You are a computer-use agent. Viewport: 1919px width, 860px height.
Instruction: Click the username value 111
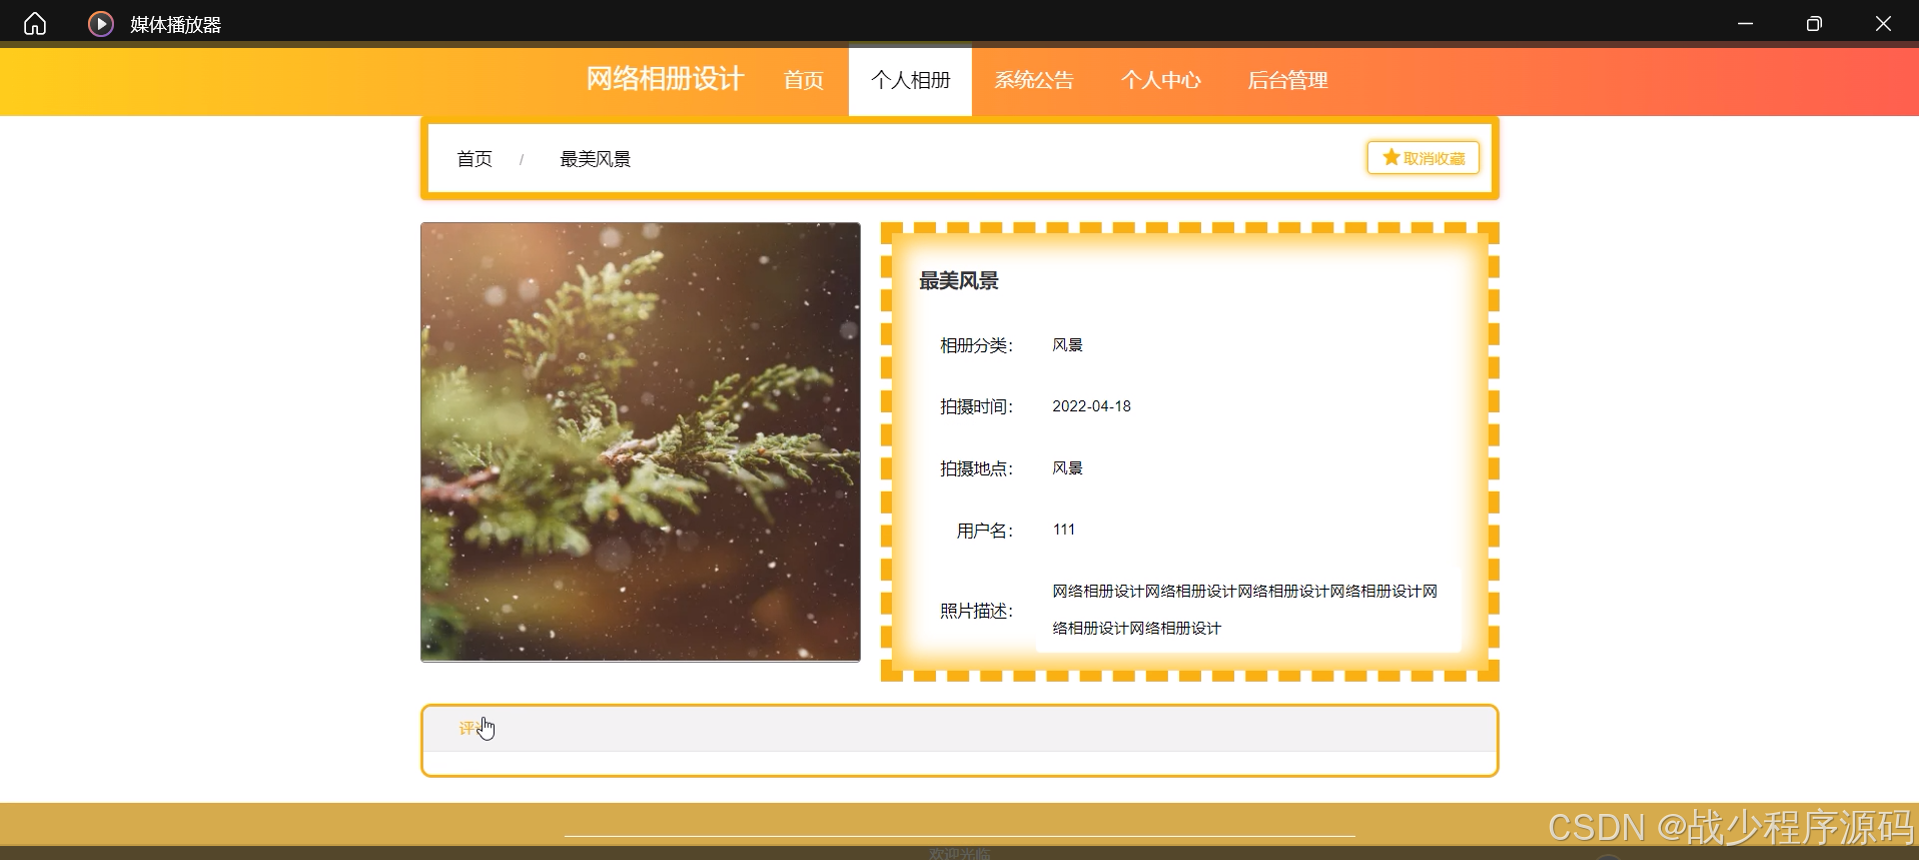pos(1064,529)
